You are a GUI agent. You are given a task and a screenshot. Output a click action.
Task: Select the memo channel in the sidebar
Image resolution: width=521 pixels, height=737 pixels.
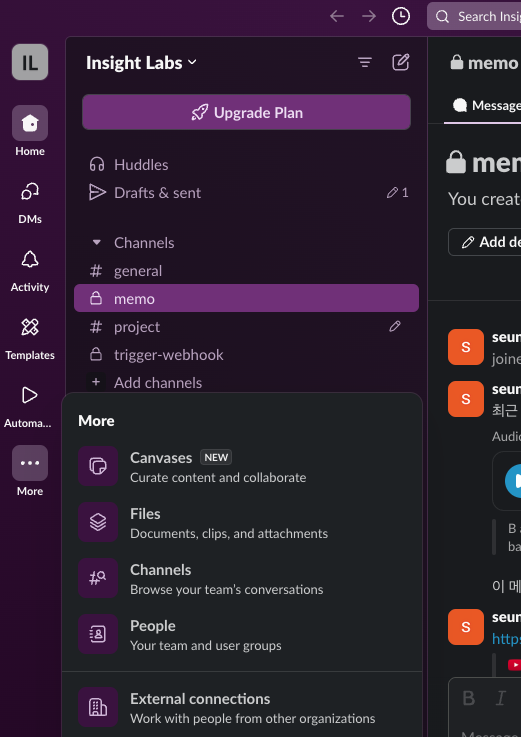[246, 298]
